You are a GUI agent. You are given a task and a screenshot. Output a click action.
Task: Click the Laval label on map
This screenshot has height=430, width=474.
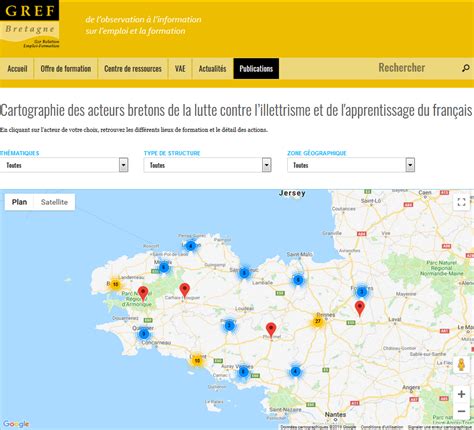[394, 319]
